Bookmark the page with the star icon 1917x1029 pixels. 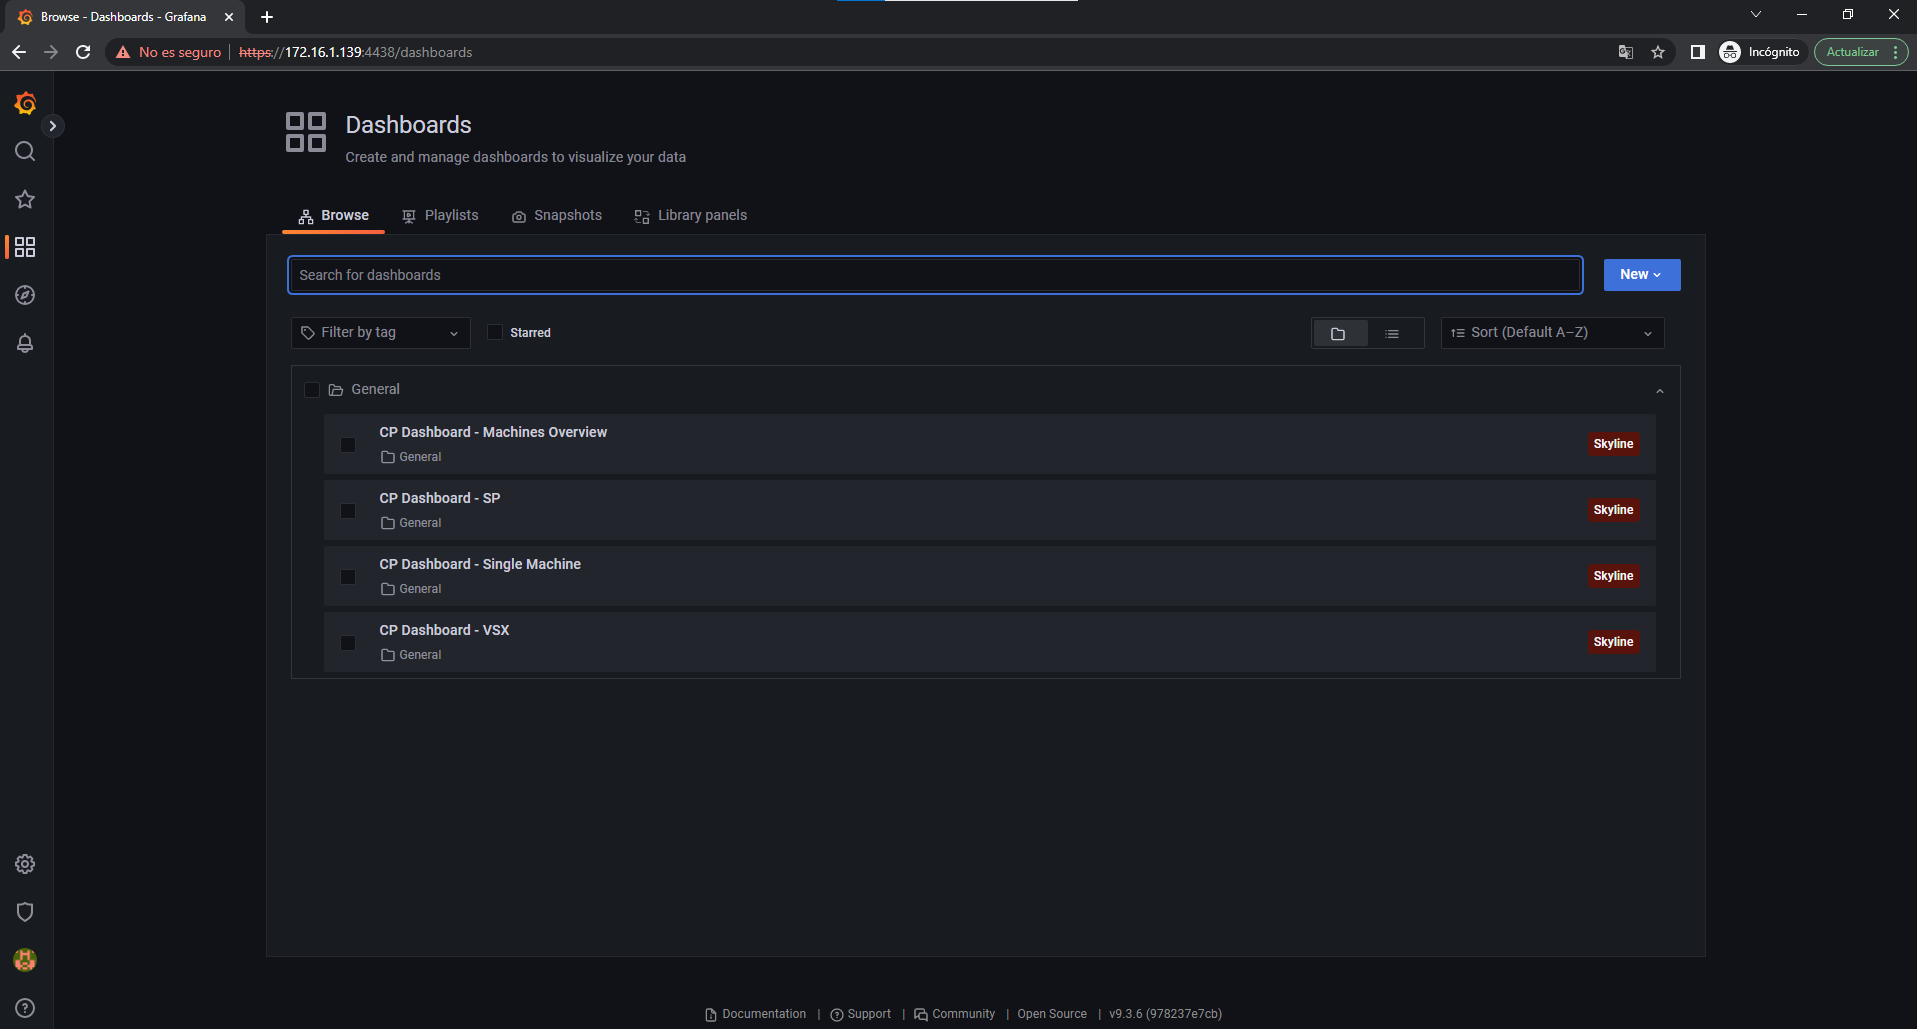pyautogui.click(x=1658, y=52)
